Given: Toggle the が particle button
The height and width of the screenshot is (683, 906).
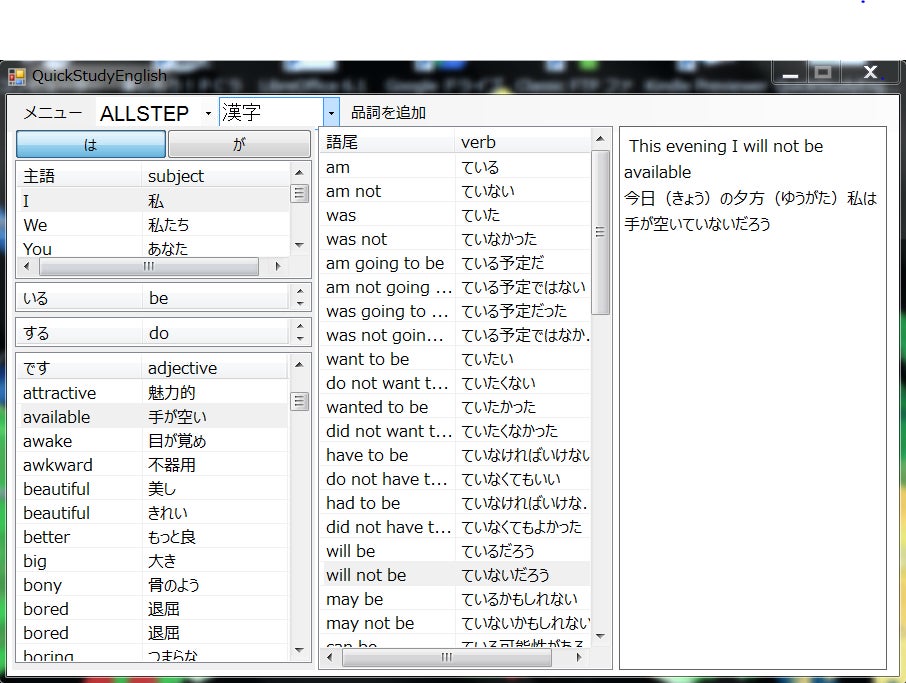Looking at the screenshot, I should tap(238, 145).
